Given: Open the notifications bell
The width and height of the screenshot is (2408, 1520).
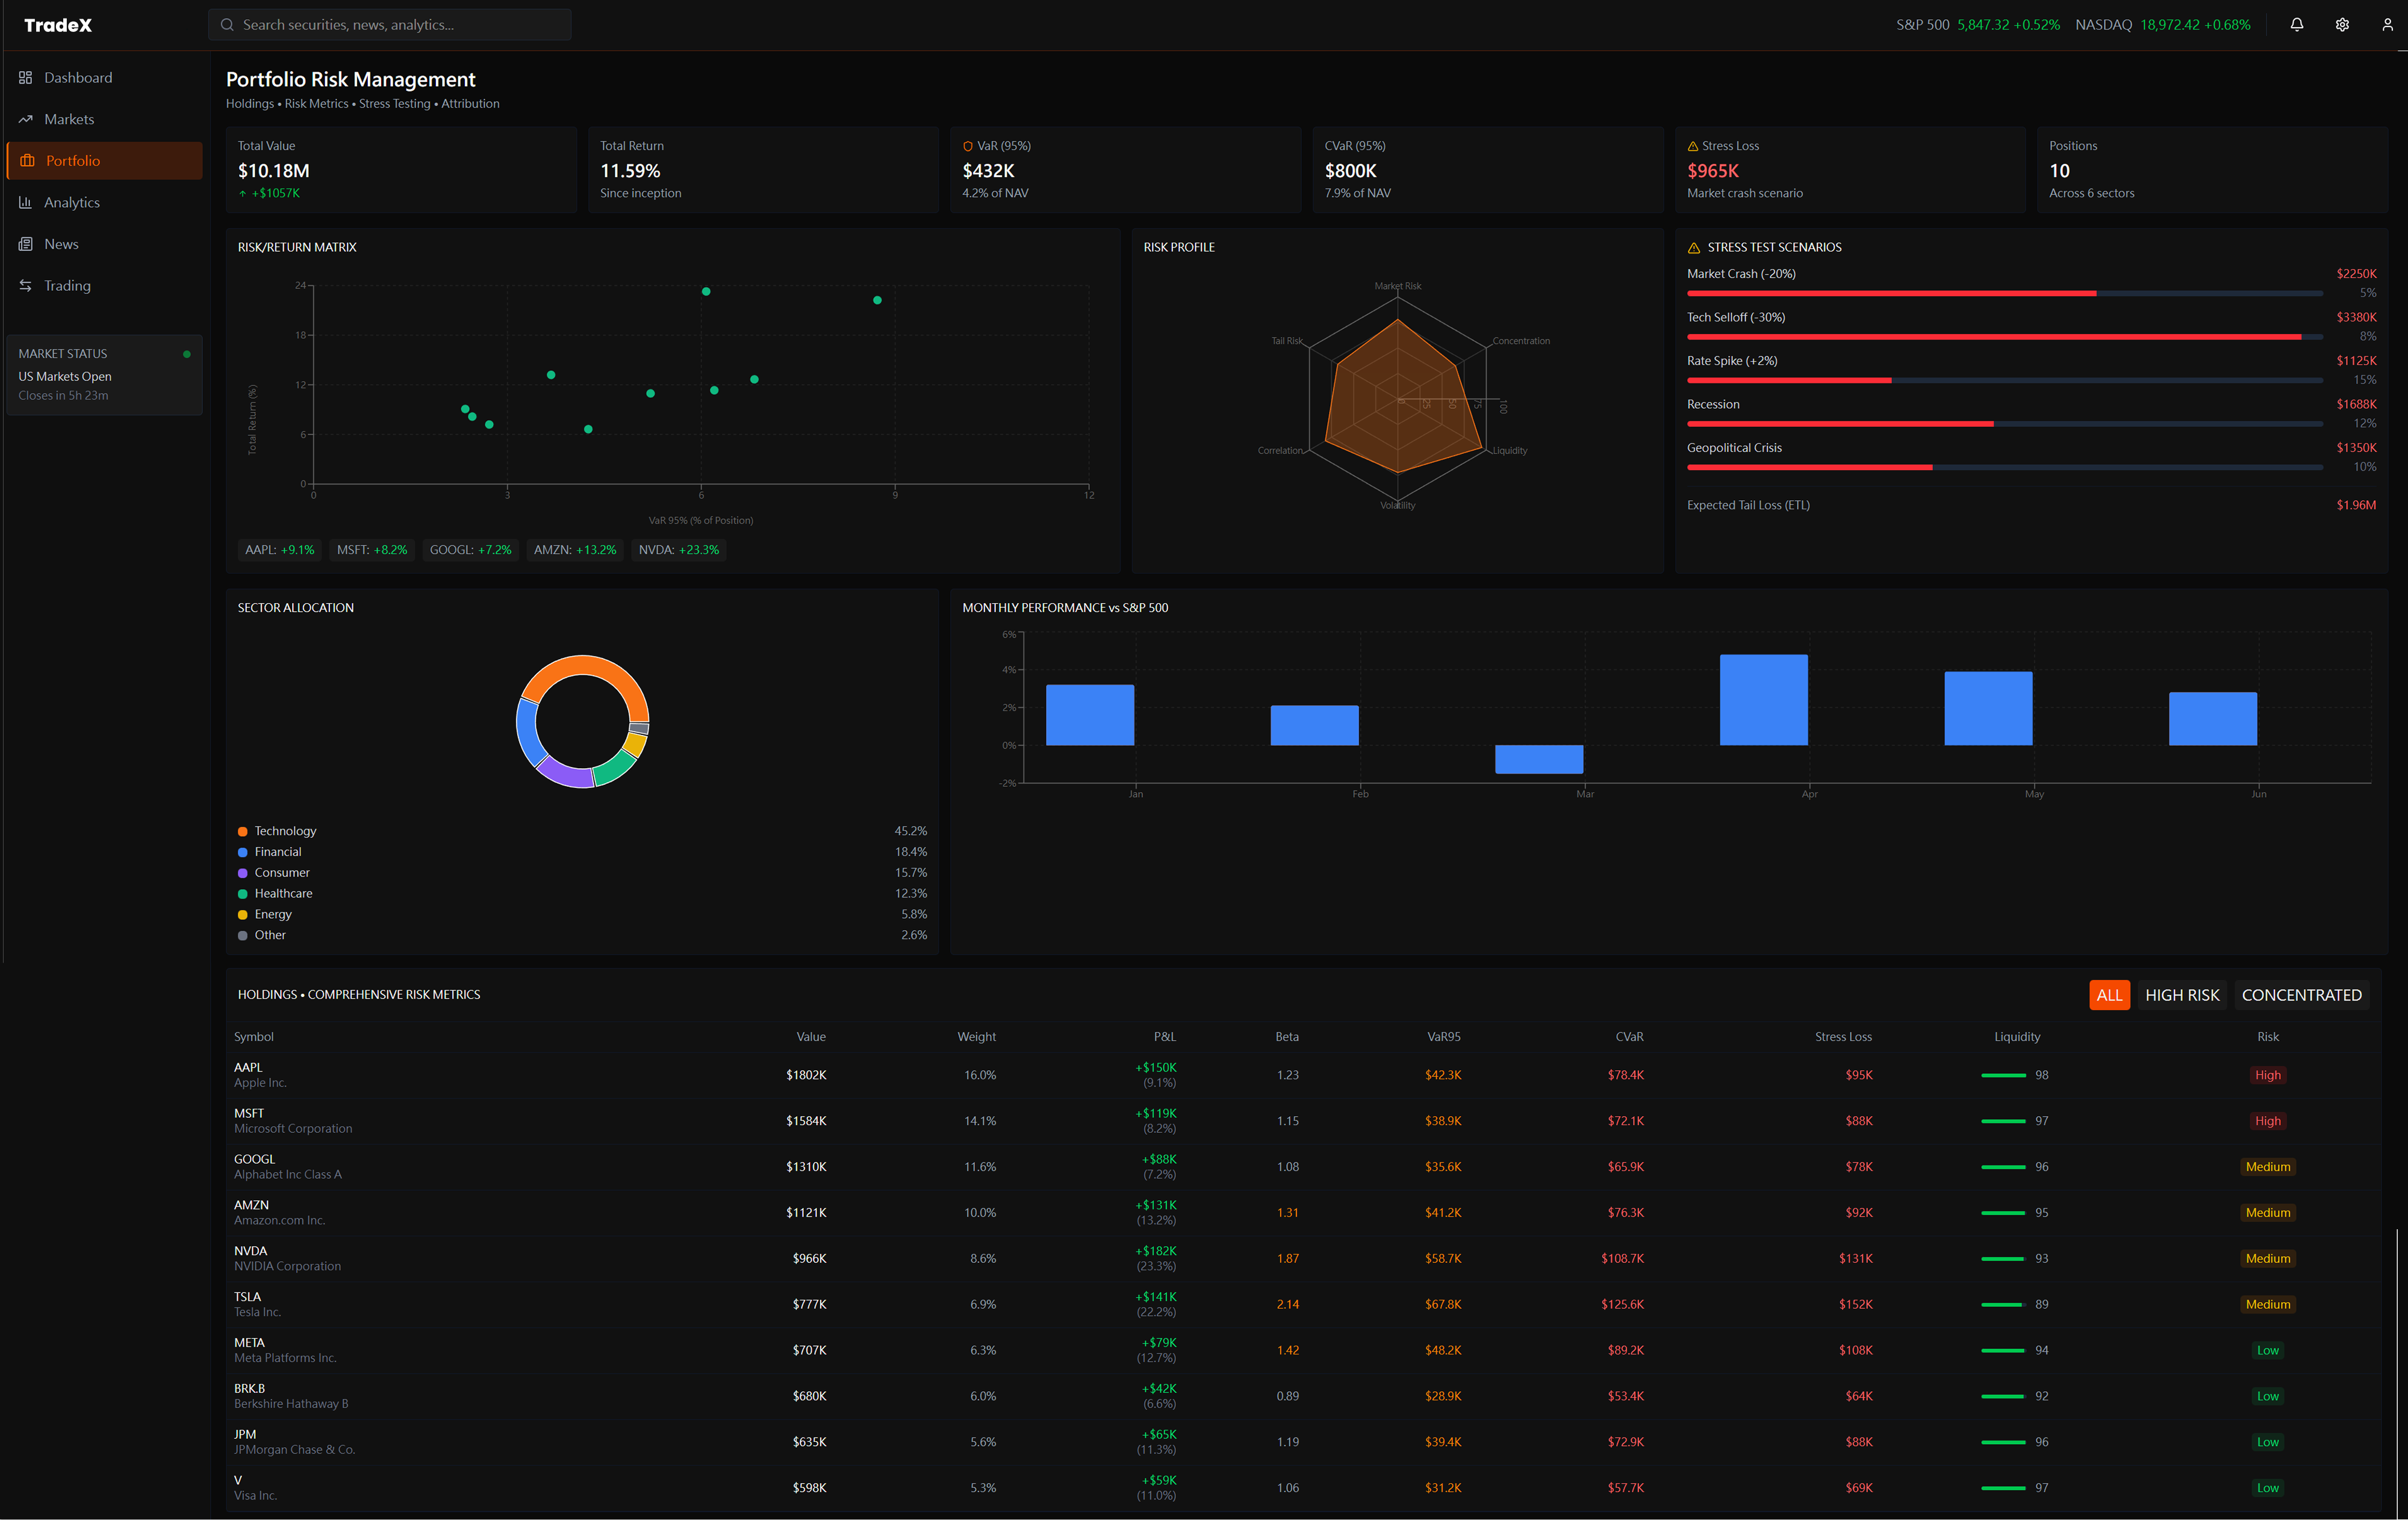Looking at the screenshot, I should pos(2296,24).
